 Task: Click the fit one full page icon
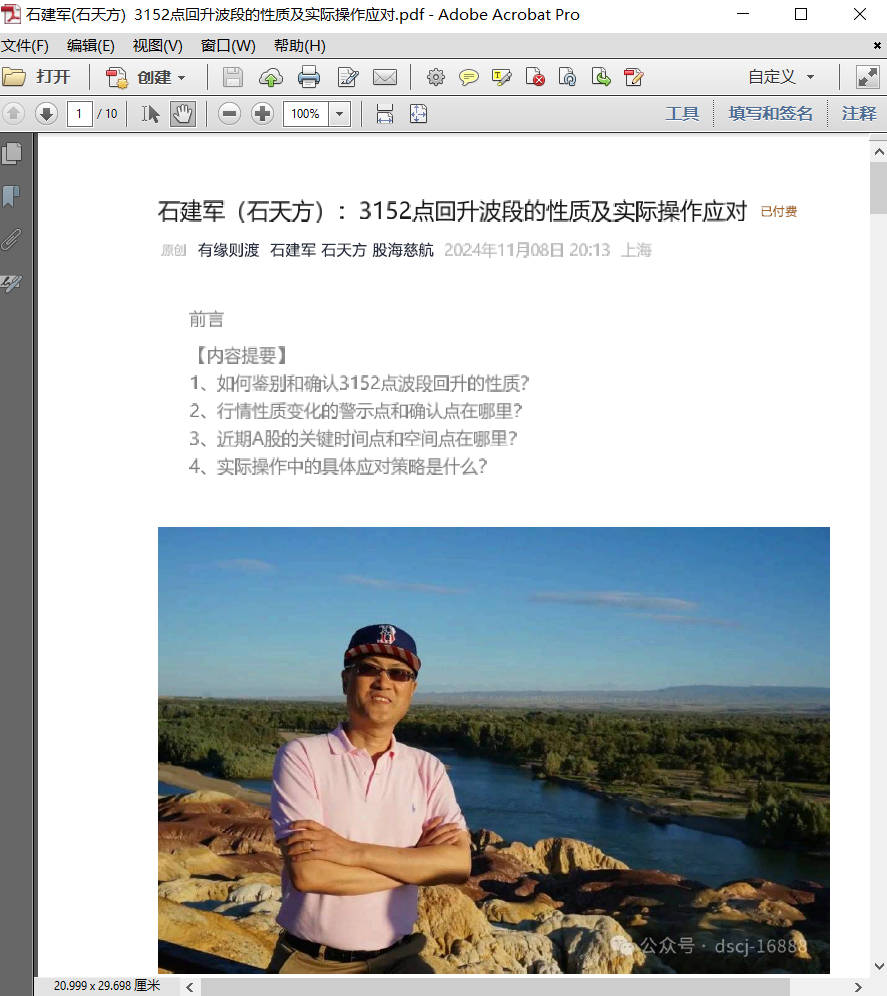pos(418,114)
